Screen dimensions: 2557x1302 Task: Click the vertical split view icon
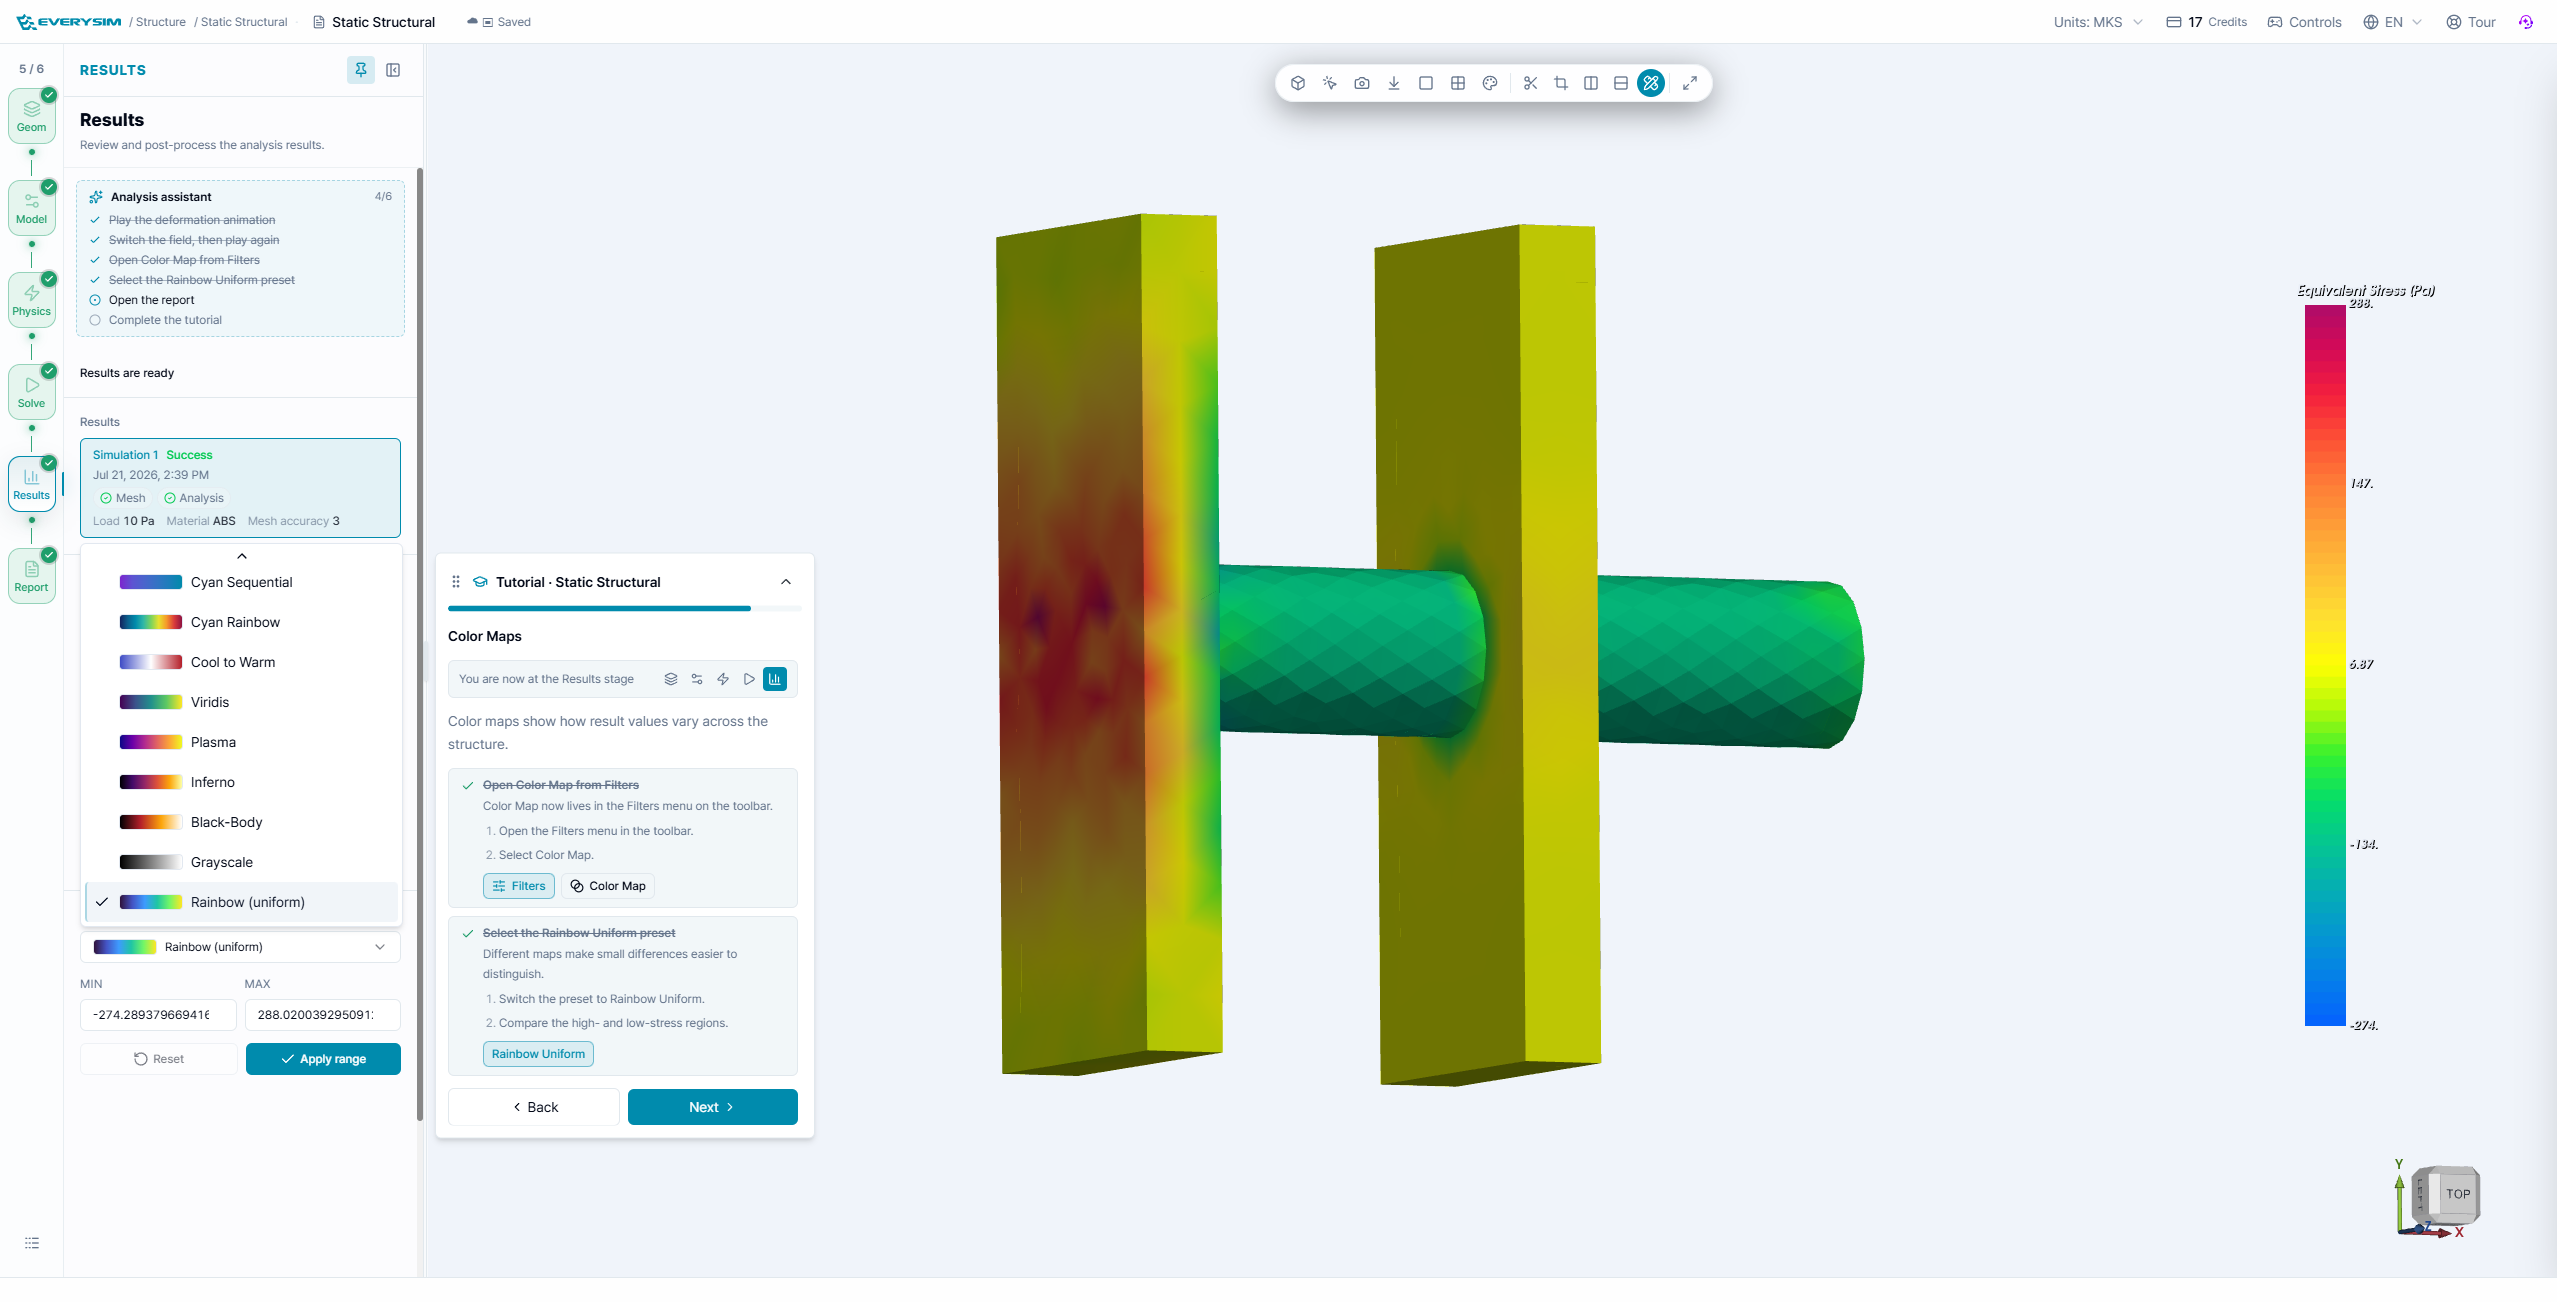[x=1591, y=83]
